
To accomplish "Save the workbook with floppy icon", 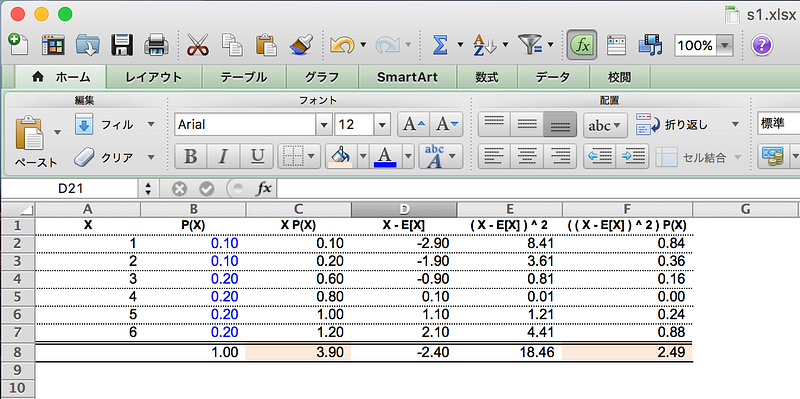I will 122,45.
